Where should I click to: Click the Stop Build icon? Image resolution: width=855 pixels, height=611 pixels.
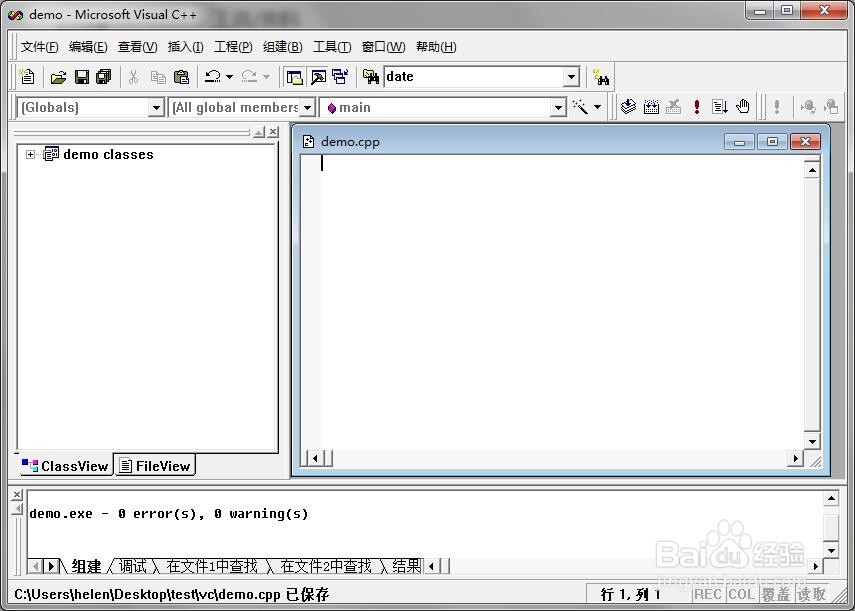point(674,106)
